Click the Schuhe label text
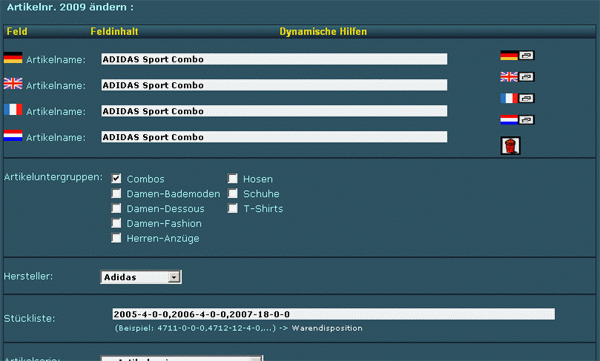The image size is (600, 361). 261,194
